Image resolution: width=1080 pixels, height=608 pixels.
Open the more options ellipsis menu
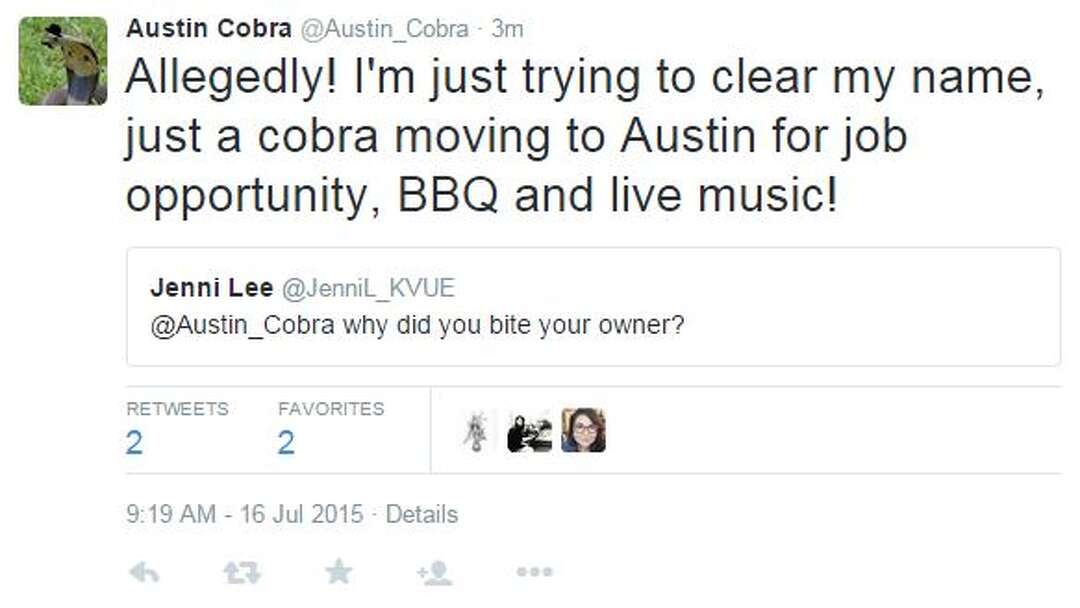tap(534, 571)
